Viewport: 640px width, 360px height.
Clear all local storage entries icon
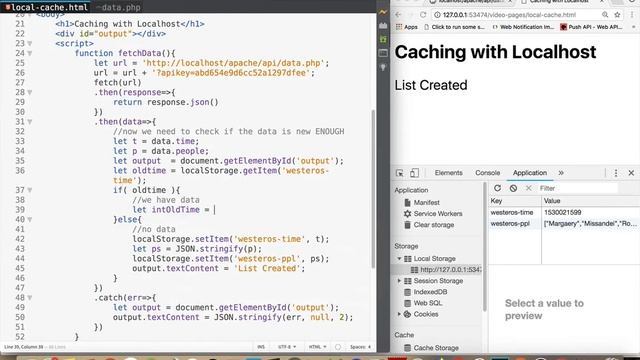pos(513,188)
